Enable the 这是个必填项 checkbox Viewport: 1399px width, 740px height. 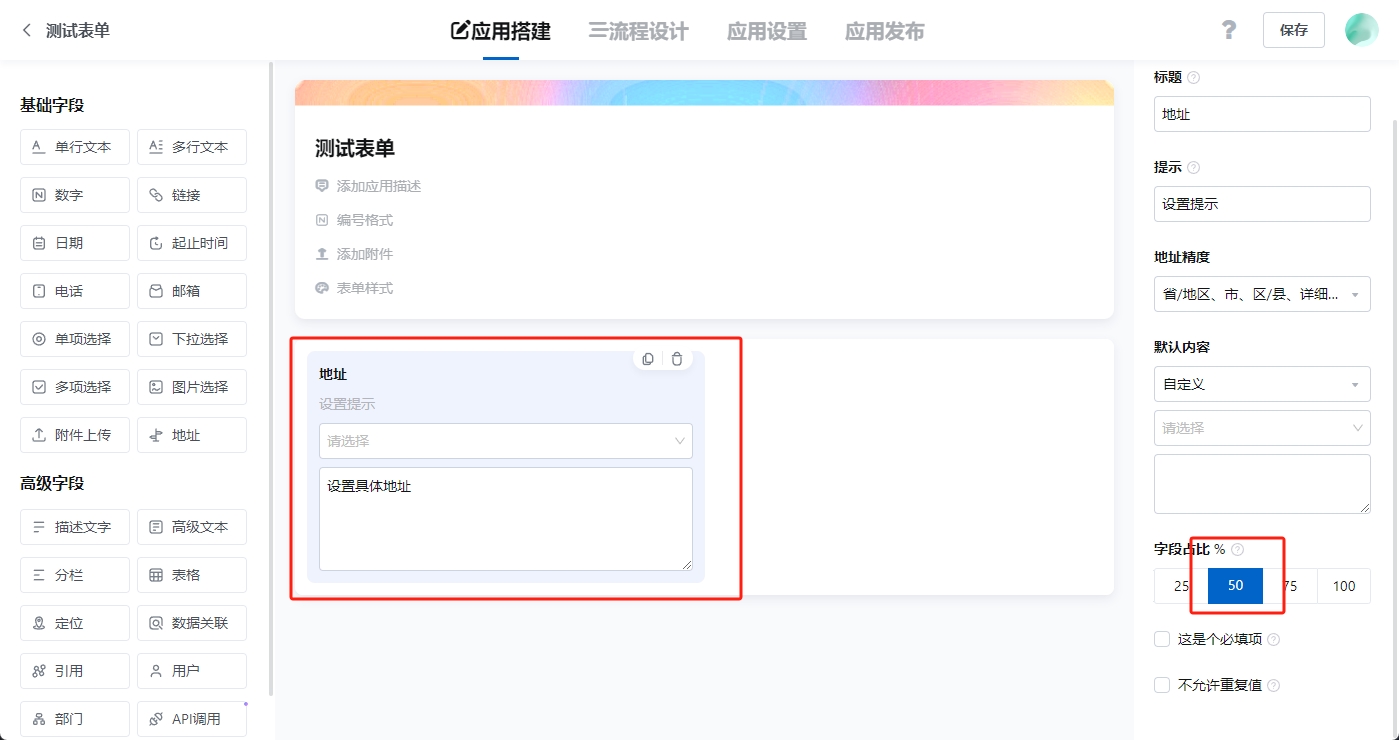[x=1161, y=639]
